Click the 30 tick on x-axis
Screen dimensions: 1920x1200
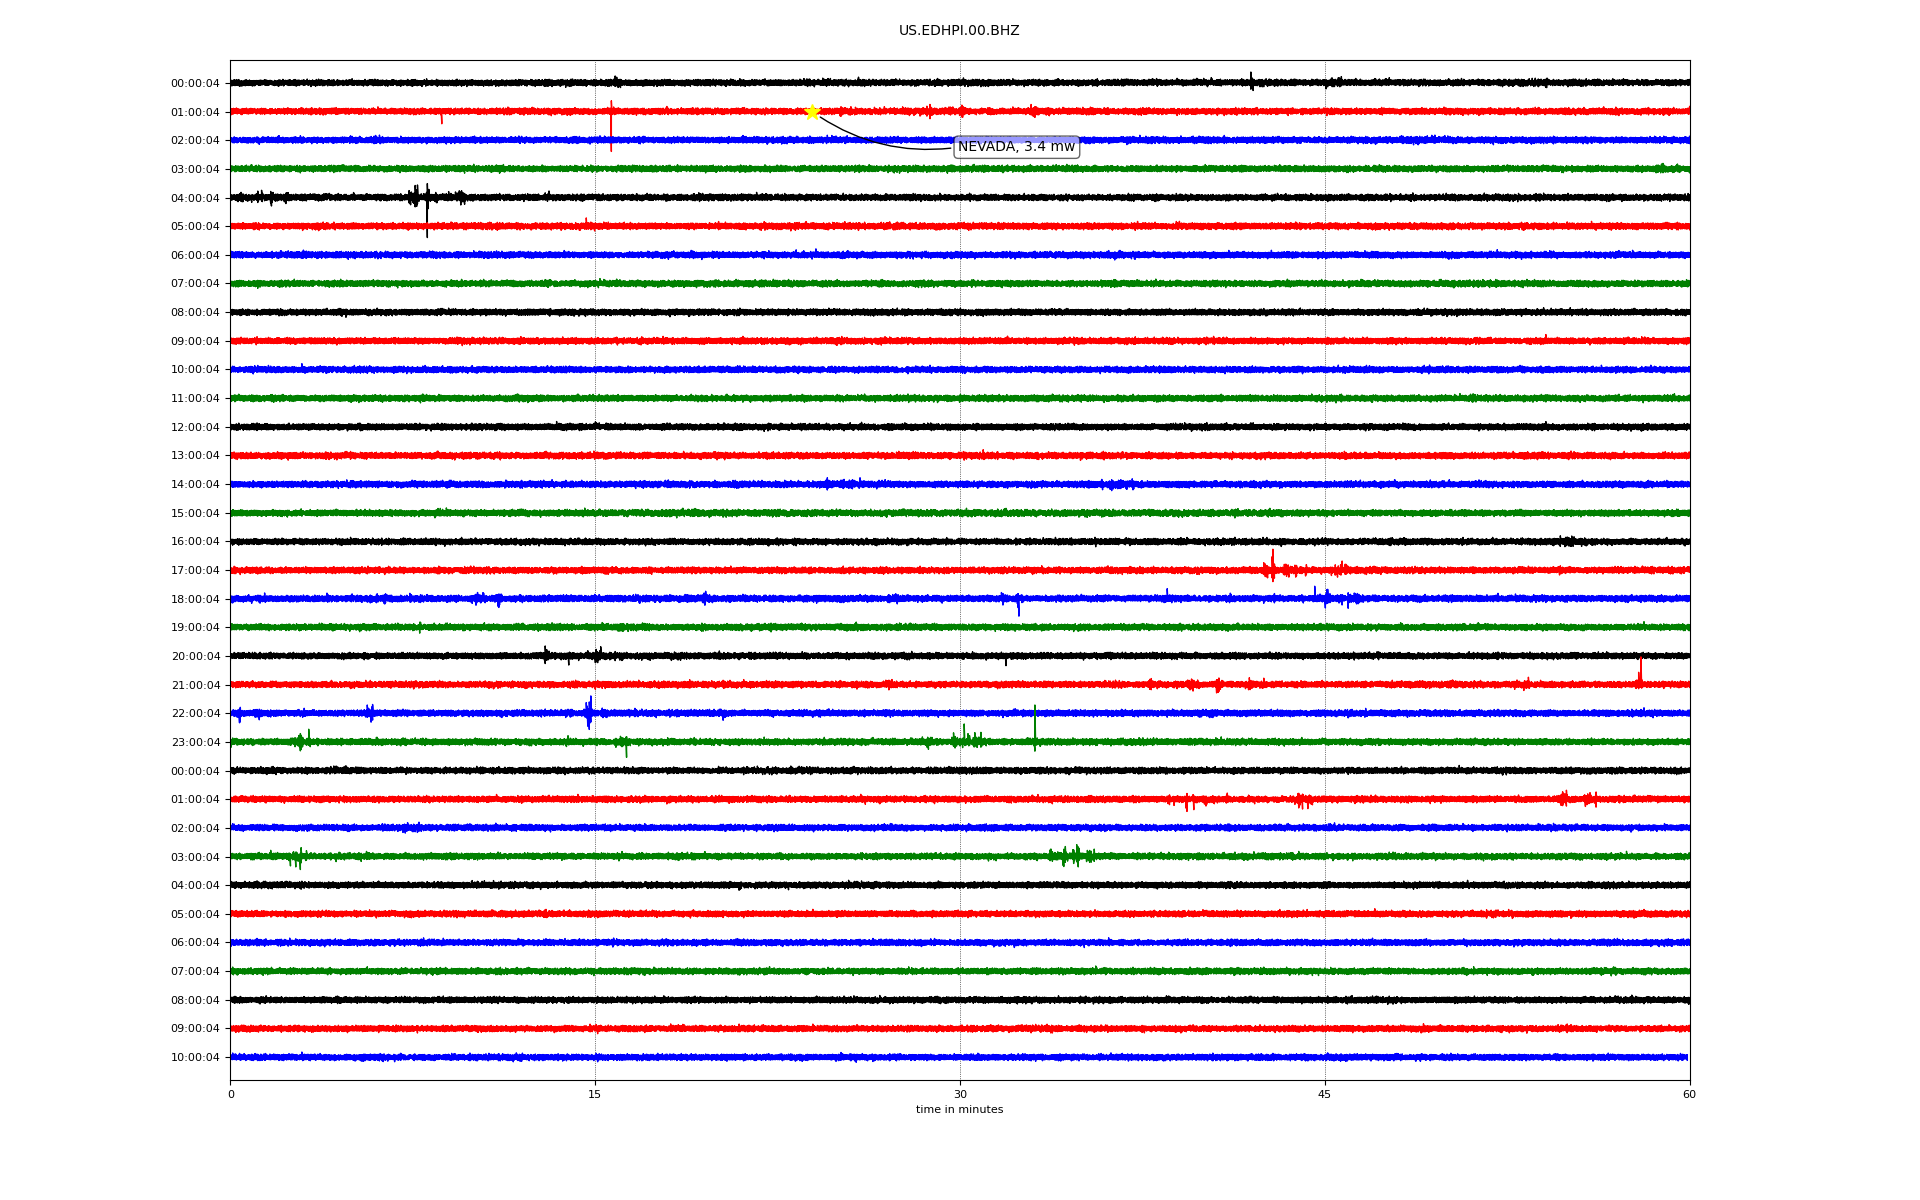pyautogui.click(x=960, y=1094)
